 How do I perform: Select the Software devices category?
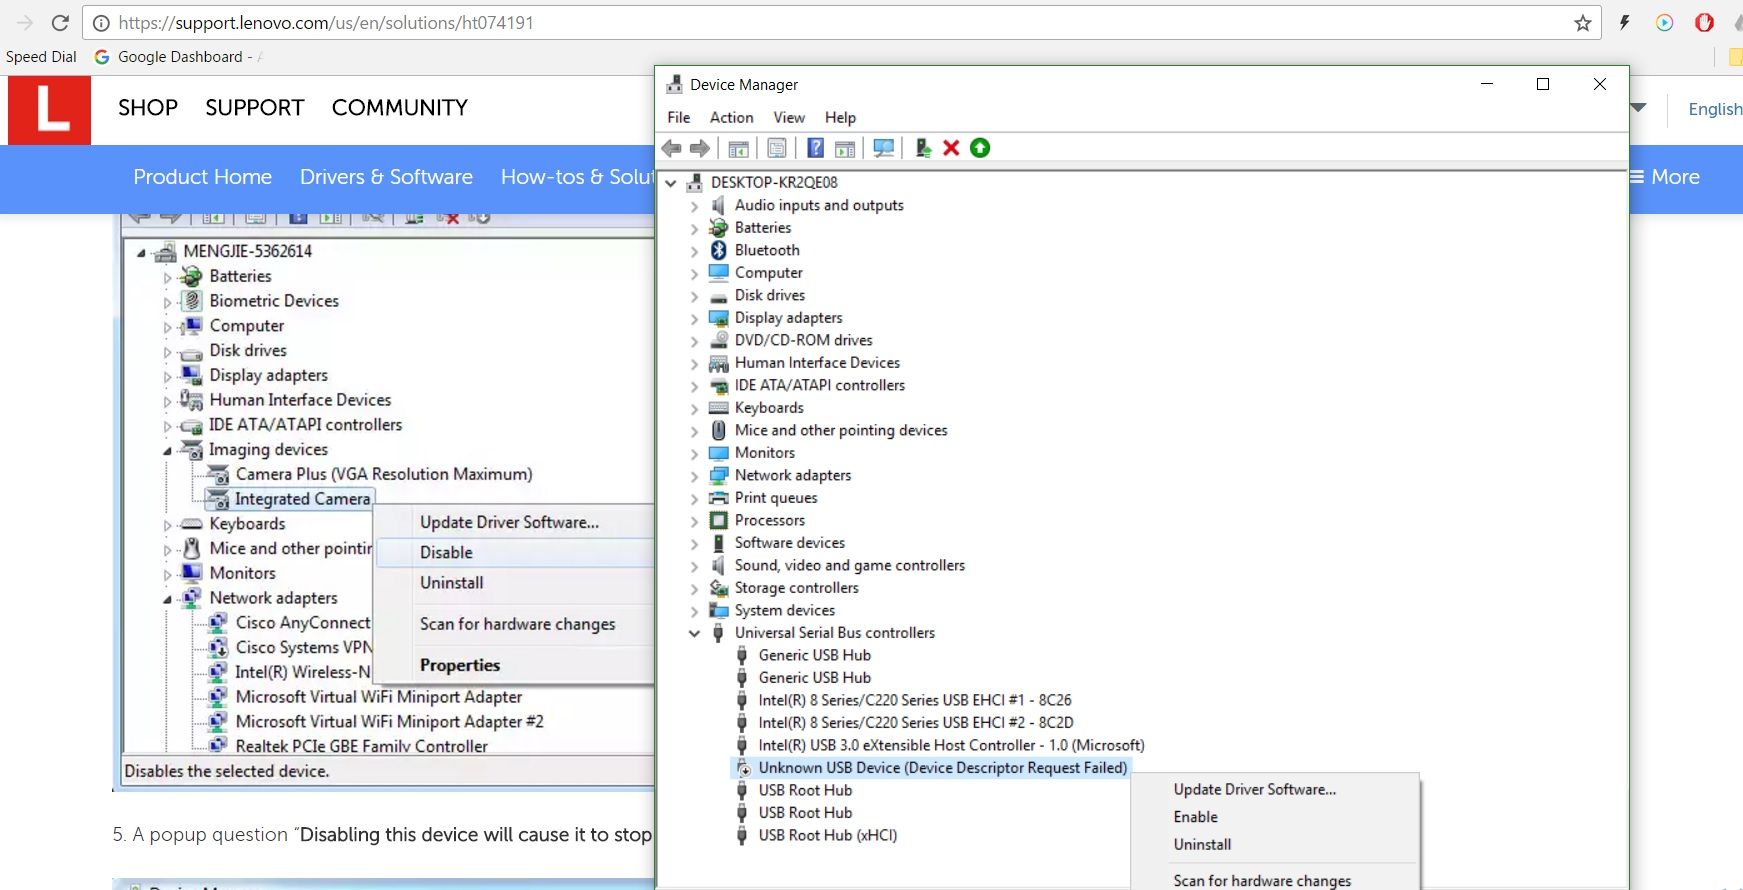tap(789, 543)
